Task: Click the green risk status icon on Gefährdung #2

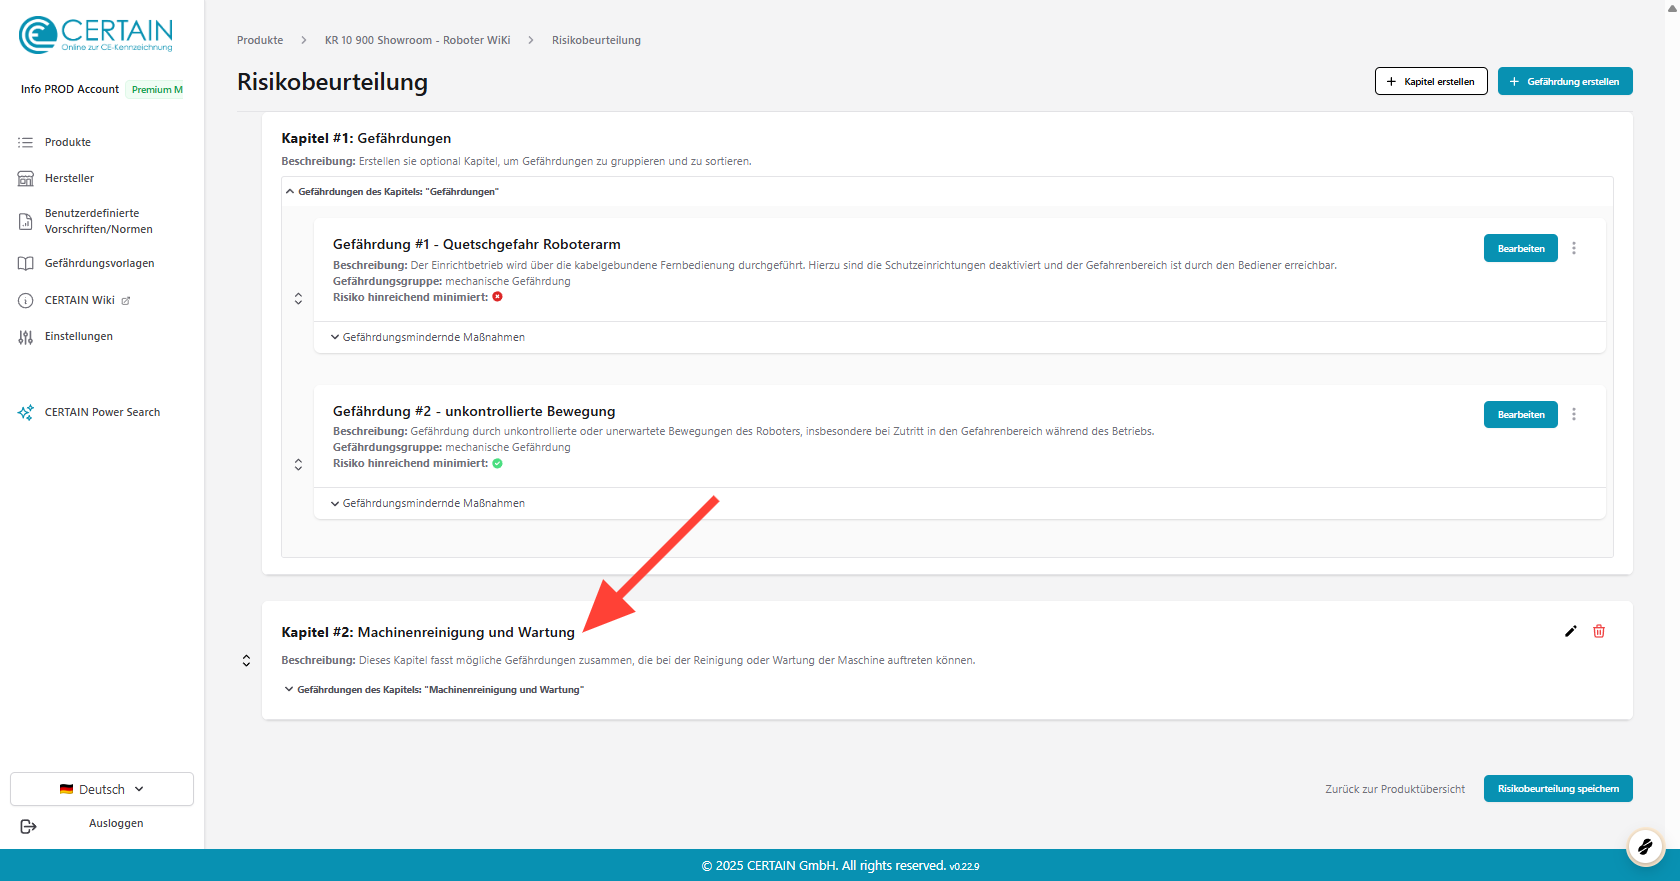Action: point(497,463)
